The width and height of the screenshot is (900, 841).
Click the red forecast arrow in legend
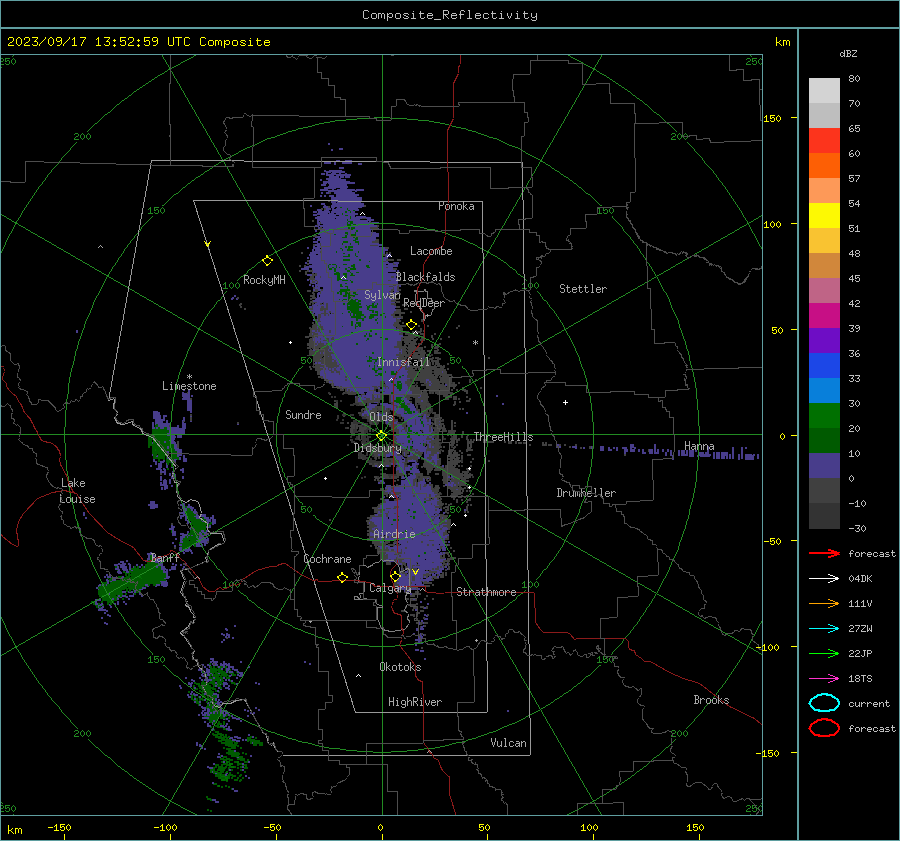tap(824, 553)
